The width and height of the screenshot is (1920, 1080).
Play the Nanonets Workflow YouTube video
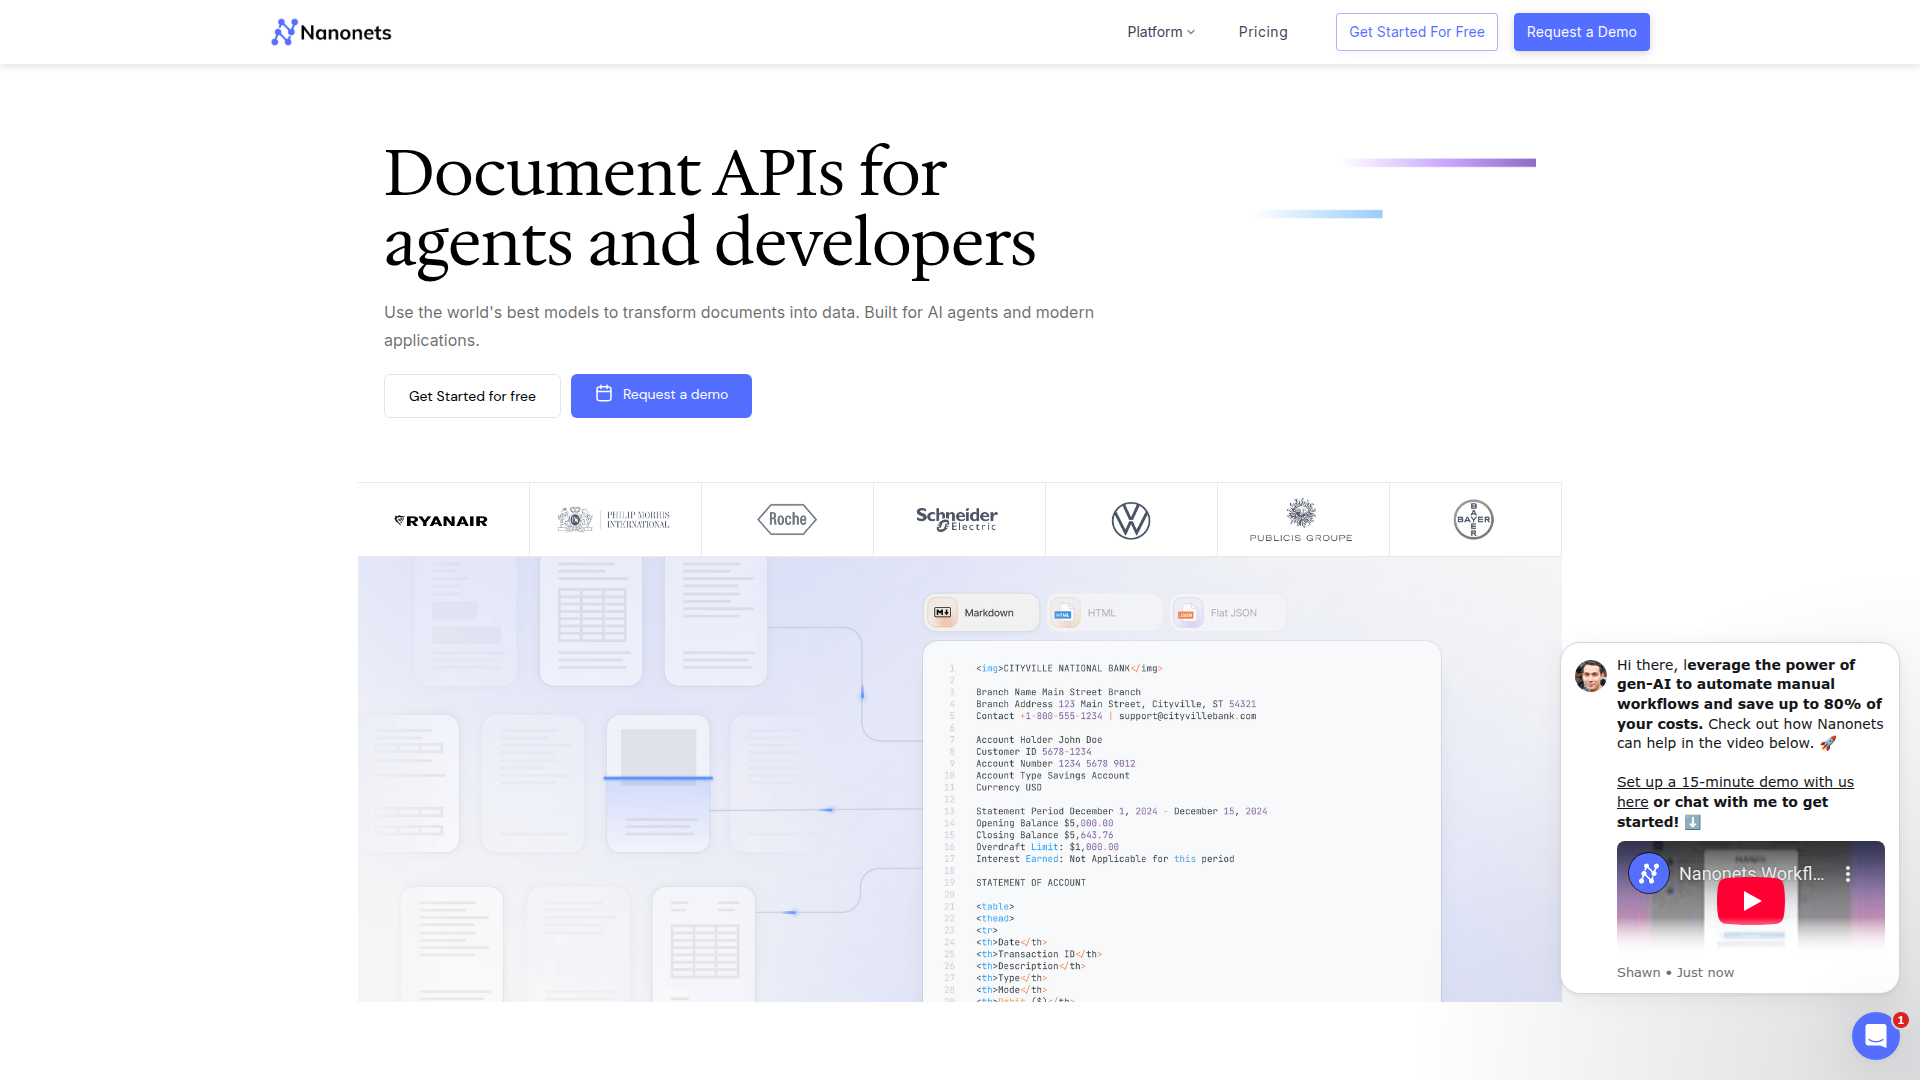1750,901
